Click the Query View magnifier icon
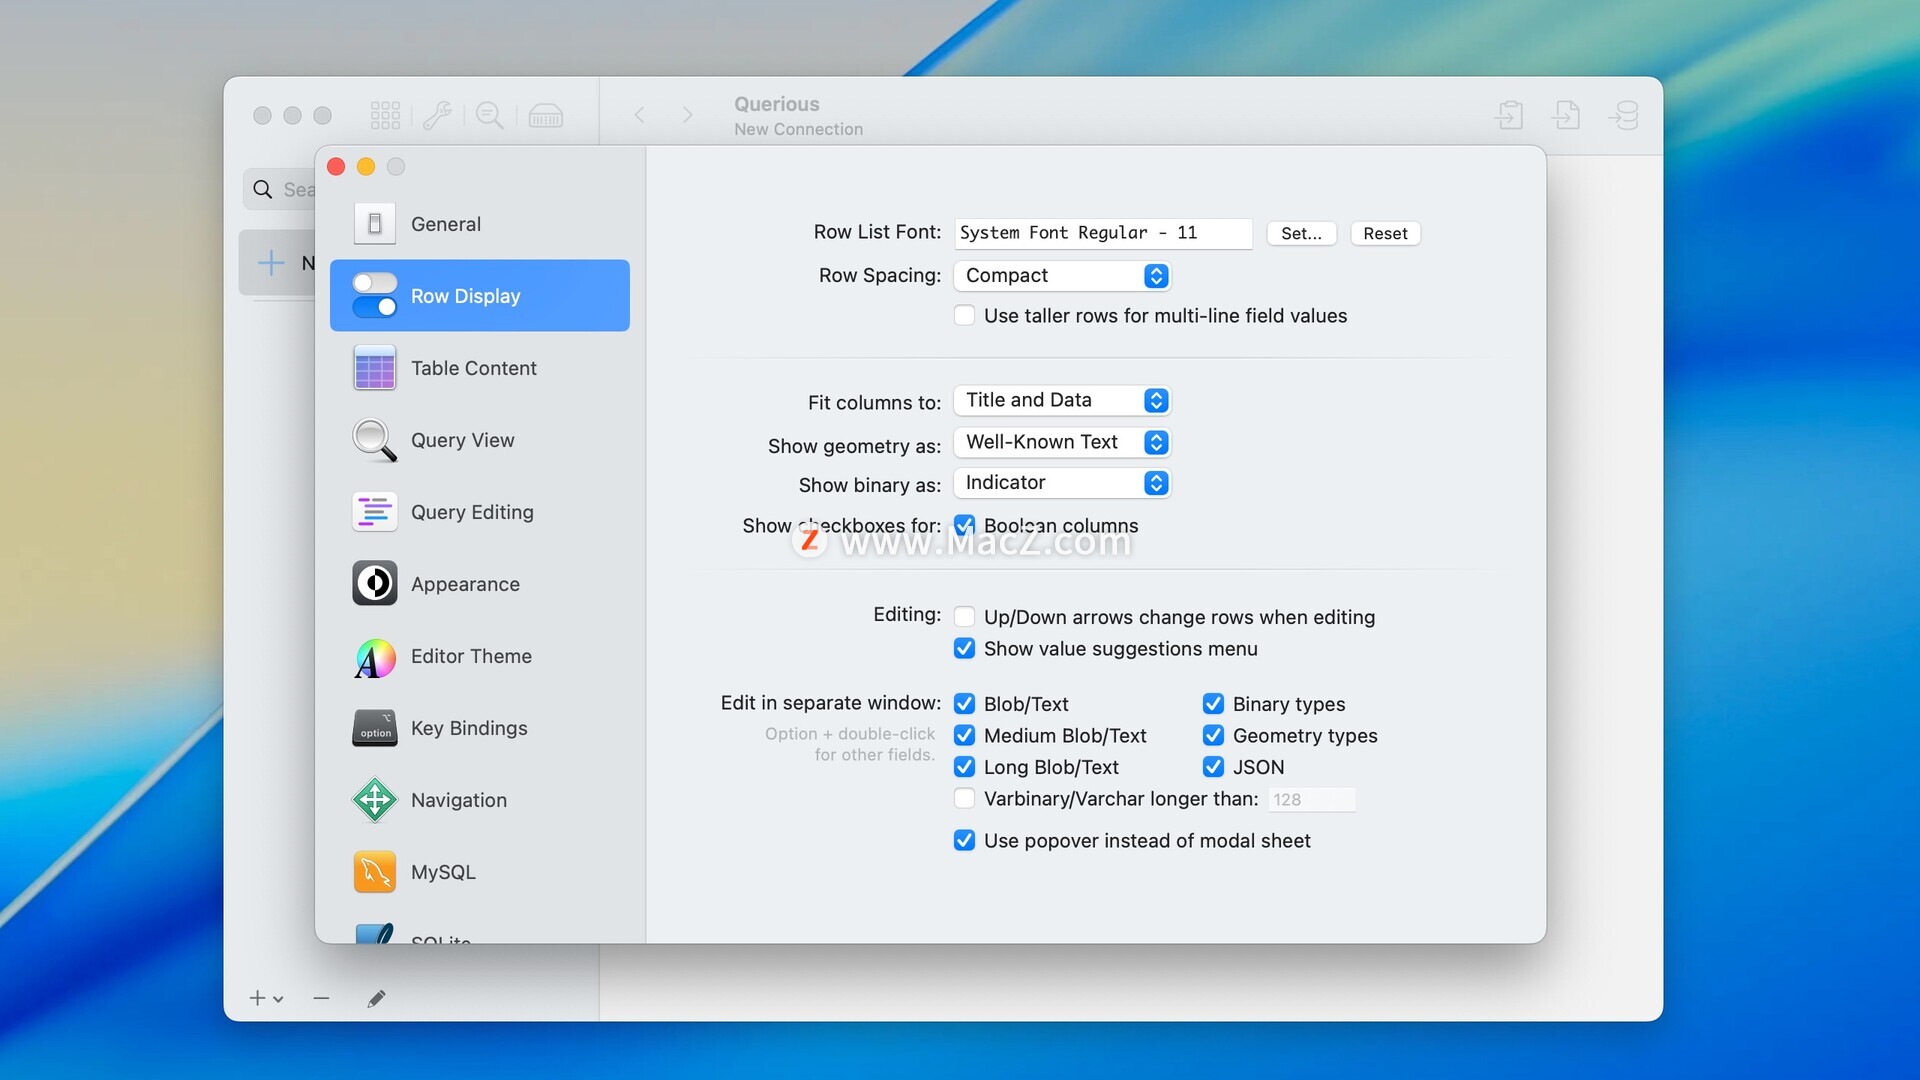Viewport: 1920px width, 1080px height. click(374, 440)
